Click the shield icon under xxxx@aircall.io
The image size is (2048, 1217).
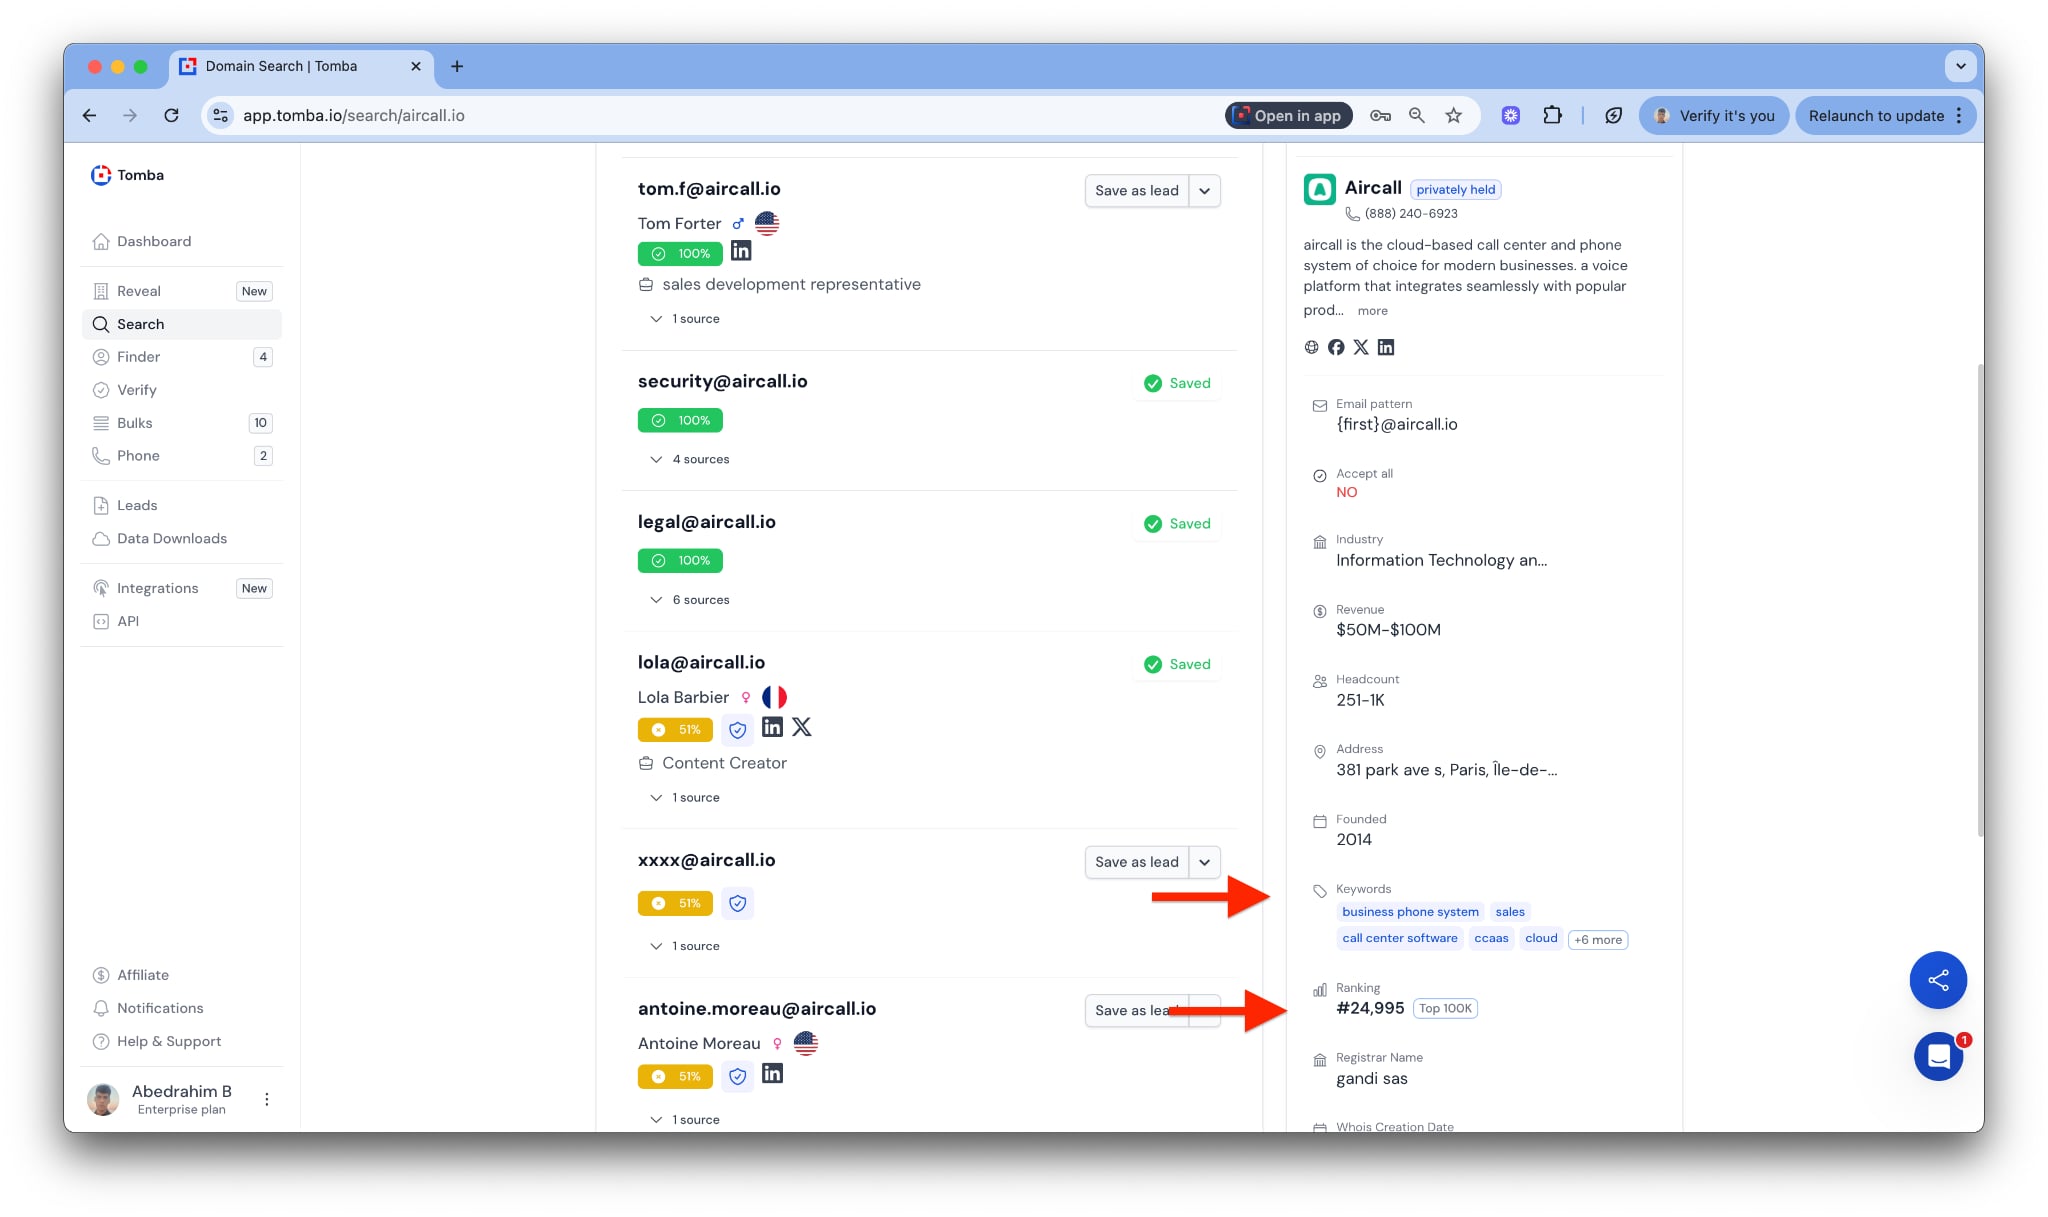point(737,903)
